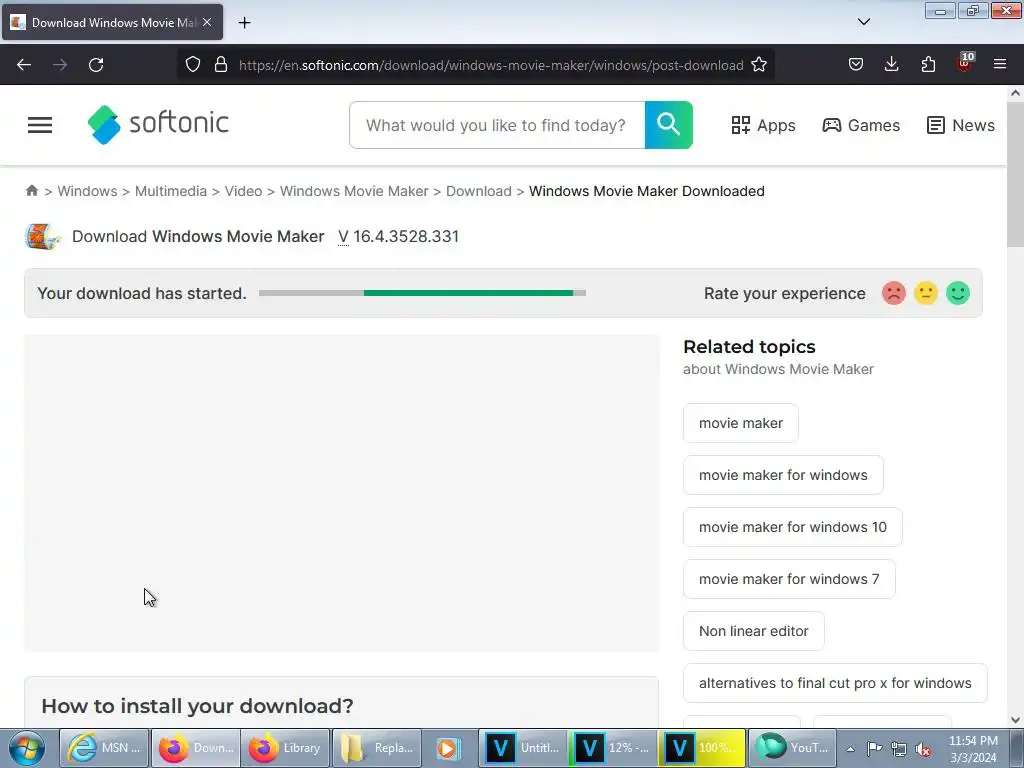
Task: Open the Windows Movie Maker breadcrumb link
Action: pos(354,191)
